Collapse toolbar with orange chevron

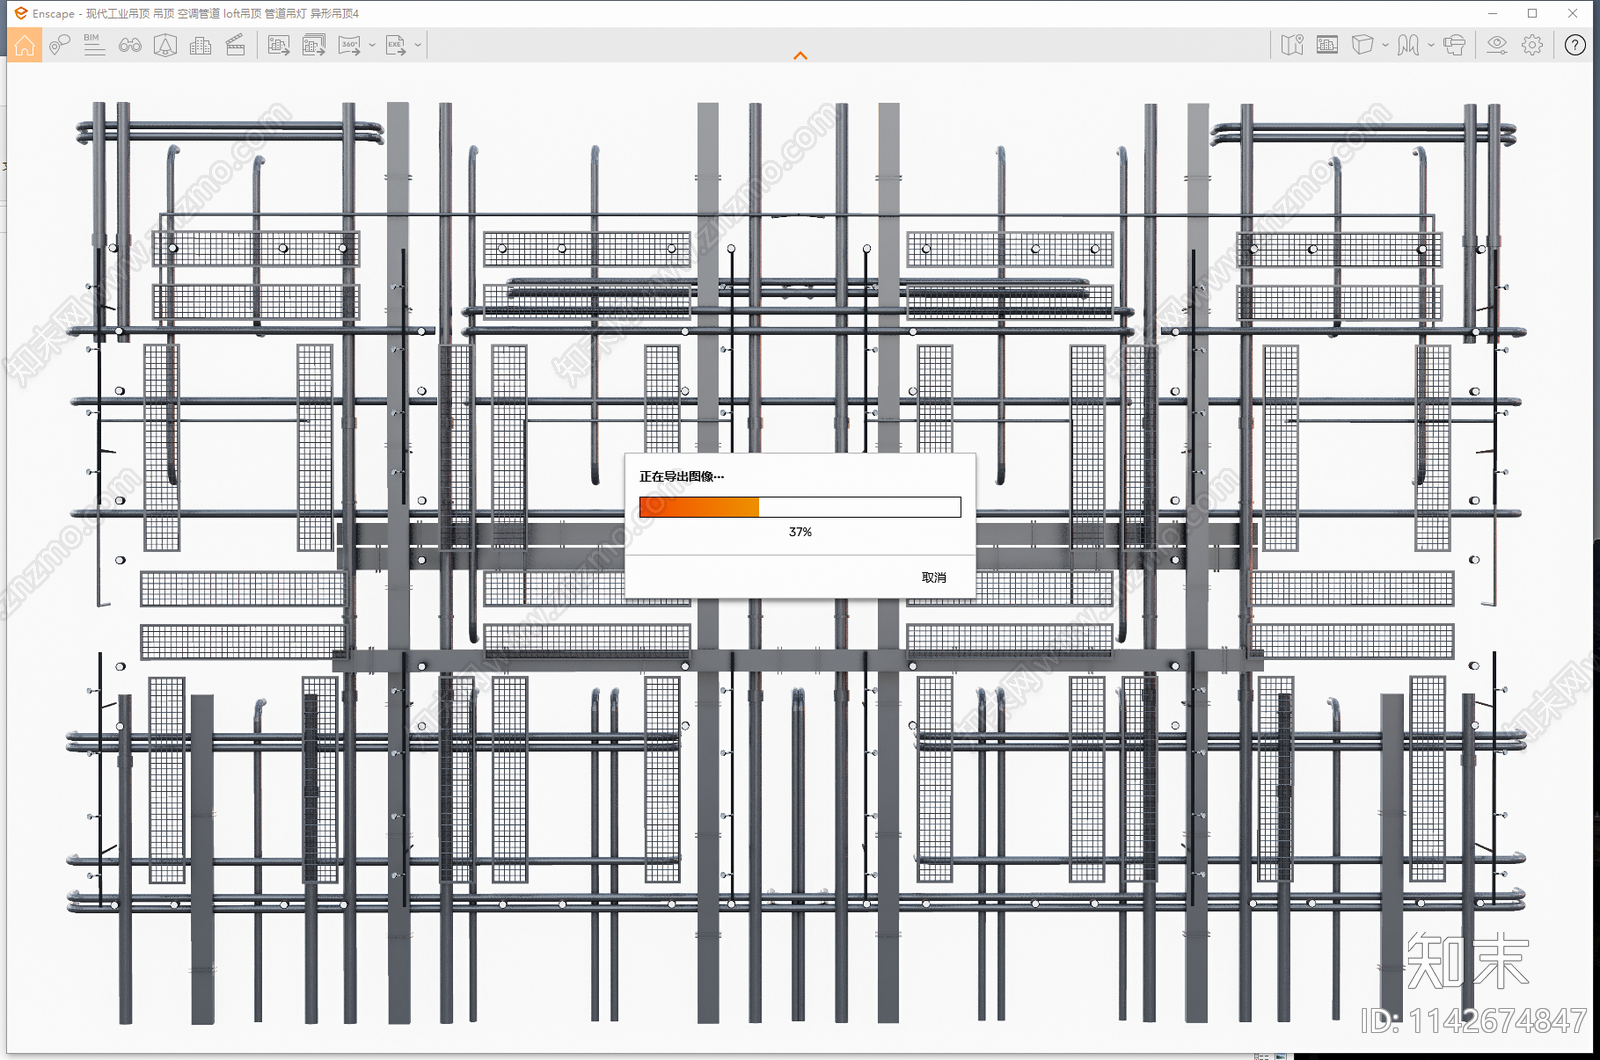point(800,56)
